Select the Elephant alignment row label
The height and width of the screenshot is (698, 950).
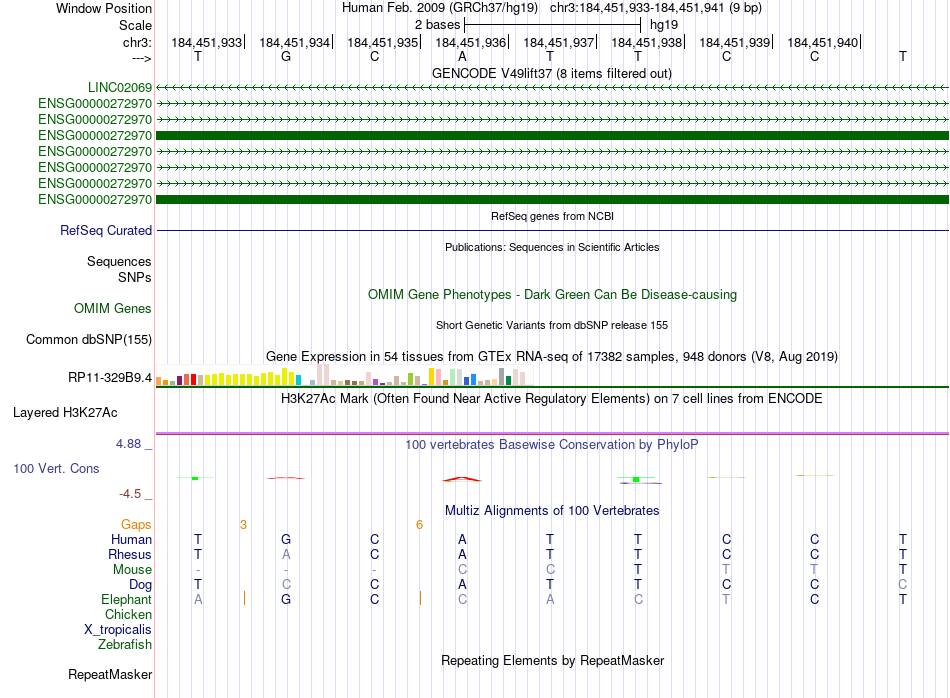click(126, 599)
